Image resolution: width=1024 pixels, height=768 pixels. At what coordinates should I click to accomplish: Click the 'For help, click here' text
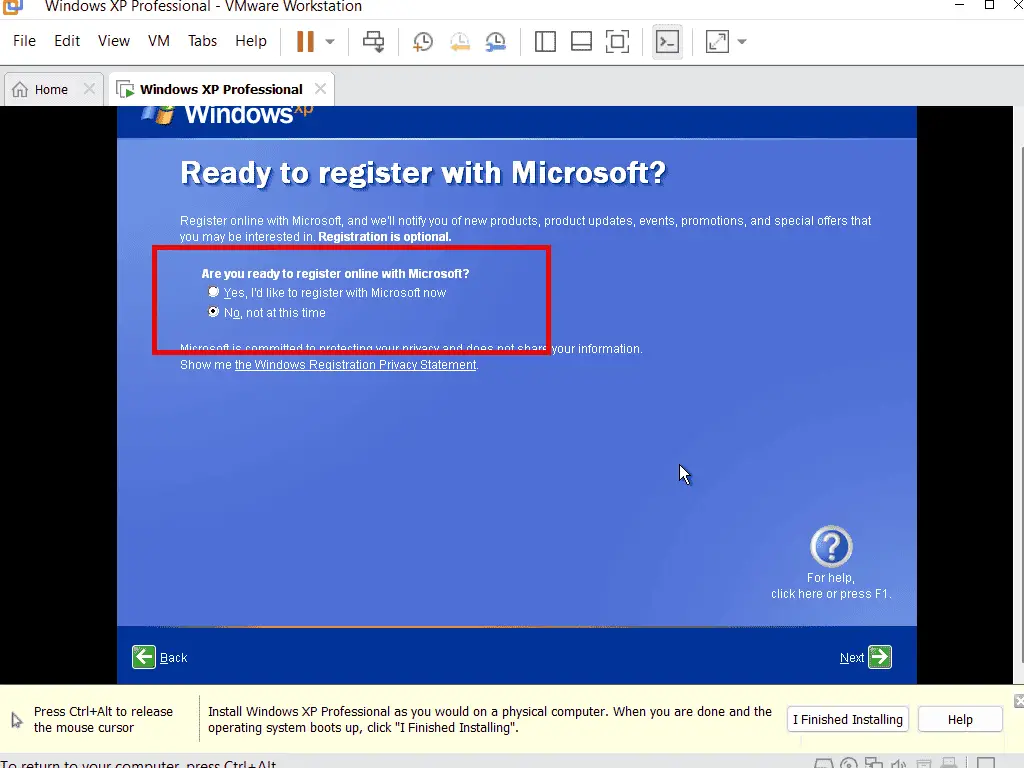(831, 586)
